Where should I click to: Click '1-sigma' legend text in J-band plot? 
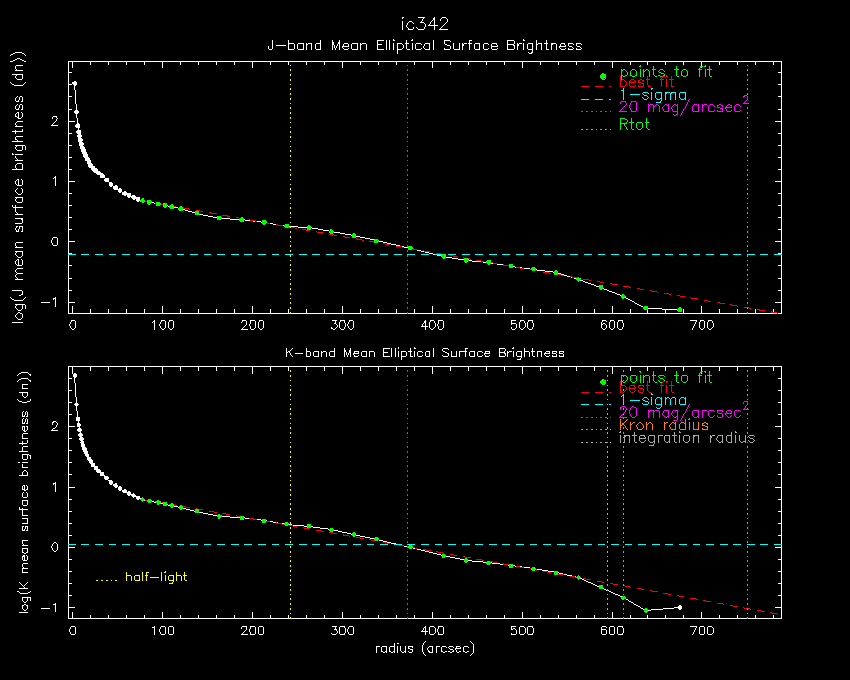(654, 95)
